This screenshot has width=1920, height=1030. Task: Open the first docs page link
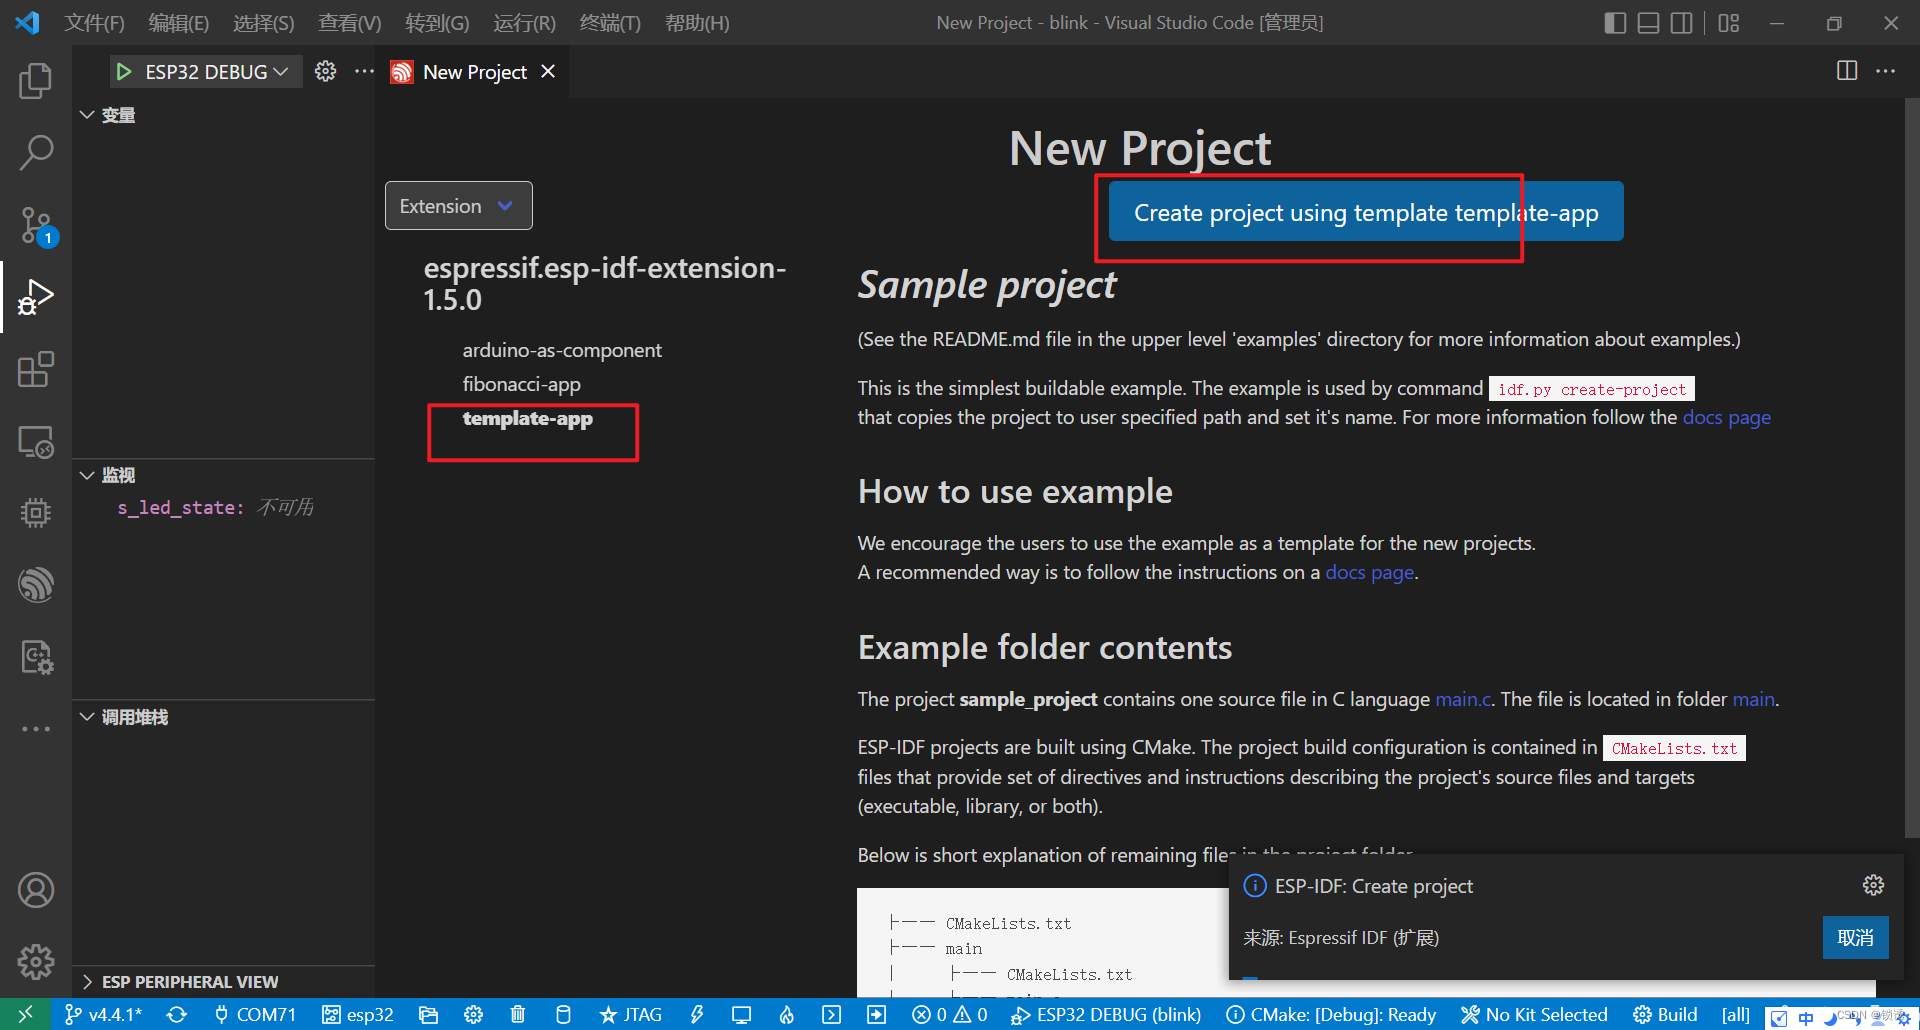pyautogui.click(x=1726, y=417)
